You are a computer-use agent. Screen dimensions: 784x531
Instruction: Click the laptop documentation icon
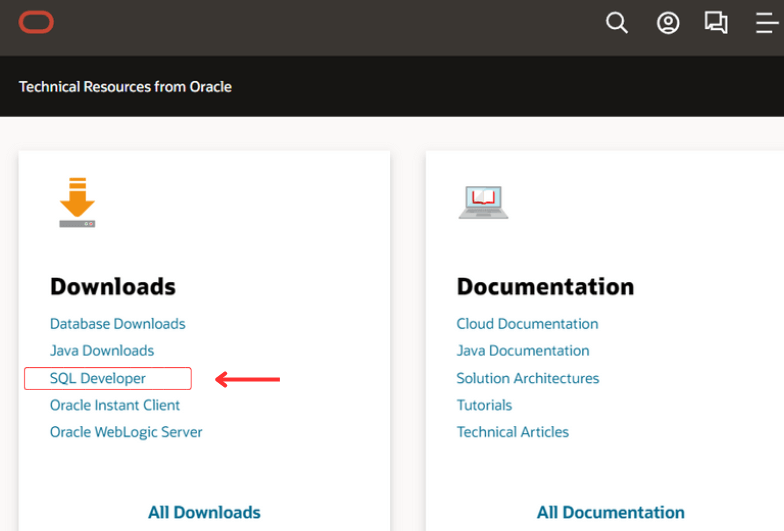(483, 202)
